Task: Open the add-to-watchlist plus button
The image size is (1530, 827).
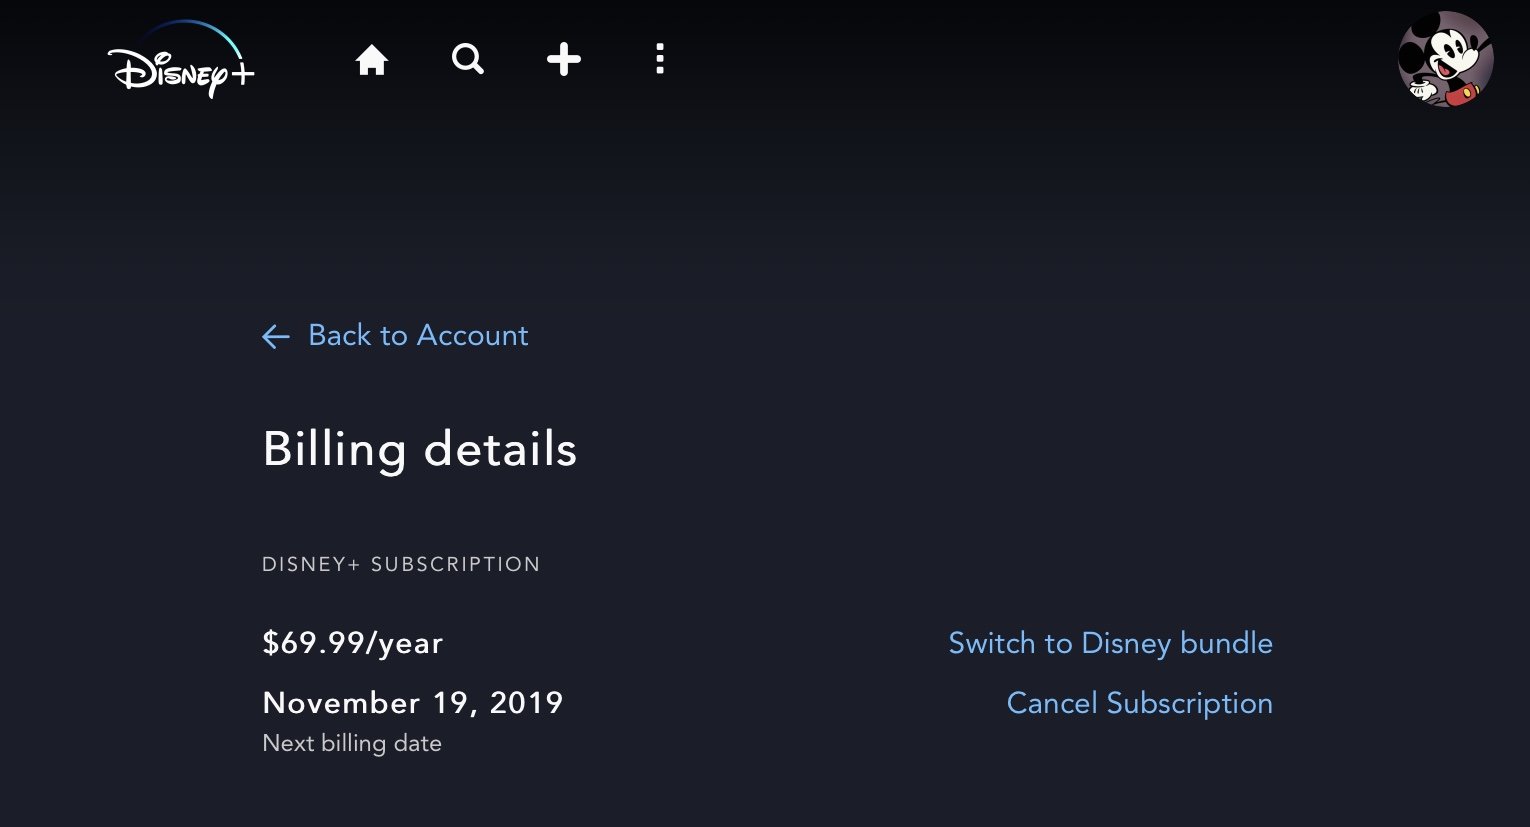Action: pos(563,59)
